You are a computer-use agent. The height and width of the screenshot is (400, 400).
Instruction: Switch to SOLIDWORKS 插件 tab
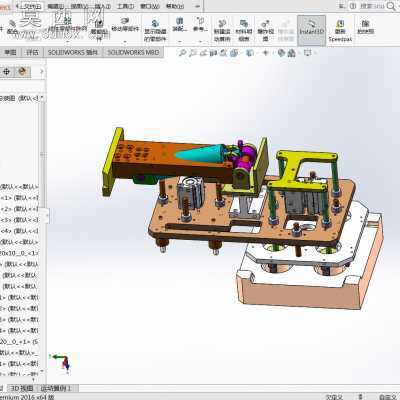pos(73,52)
